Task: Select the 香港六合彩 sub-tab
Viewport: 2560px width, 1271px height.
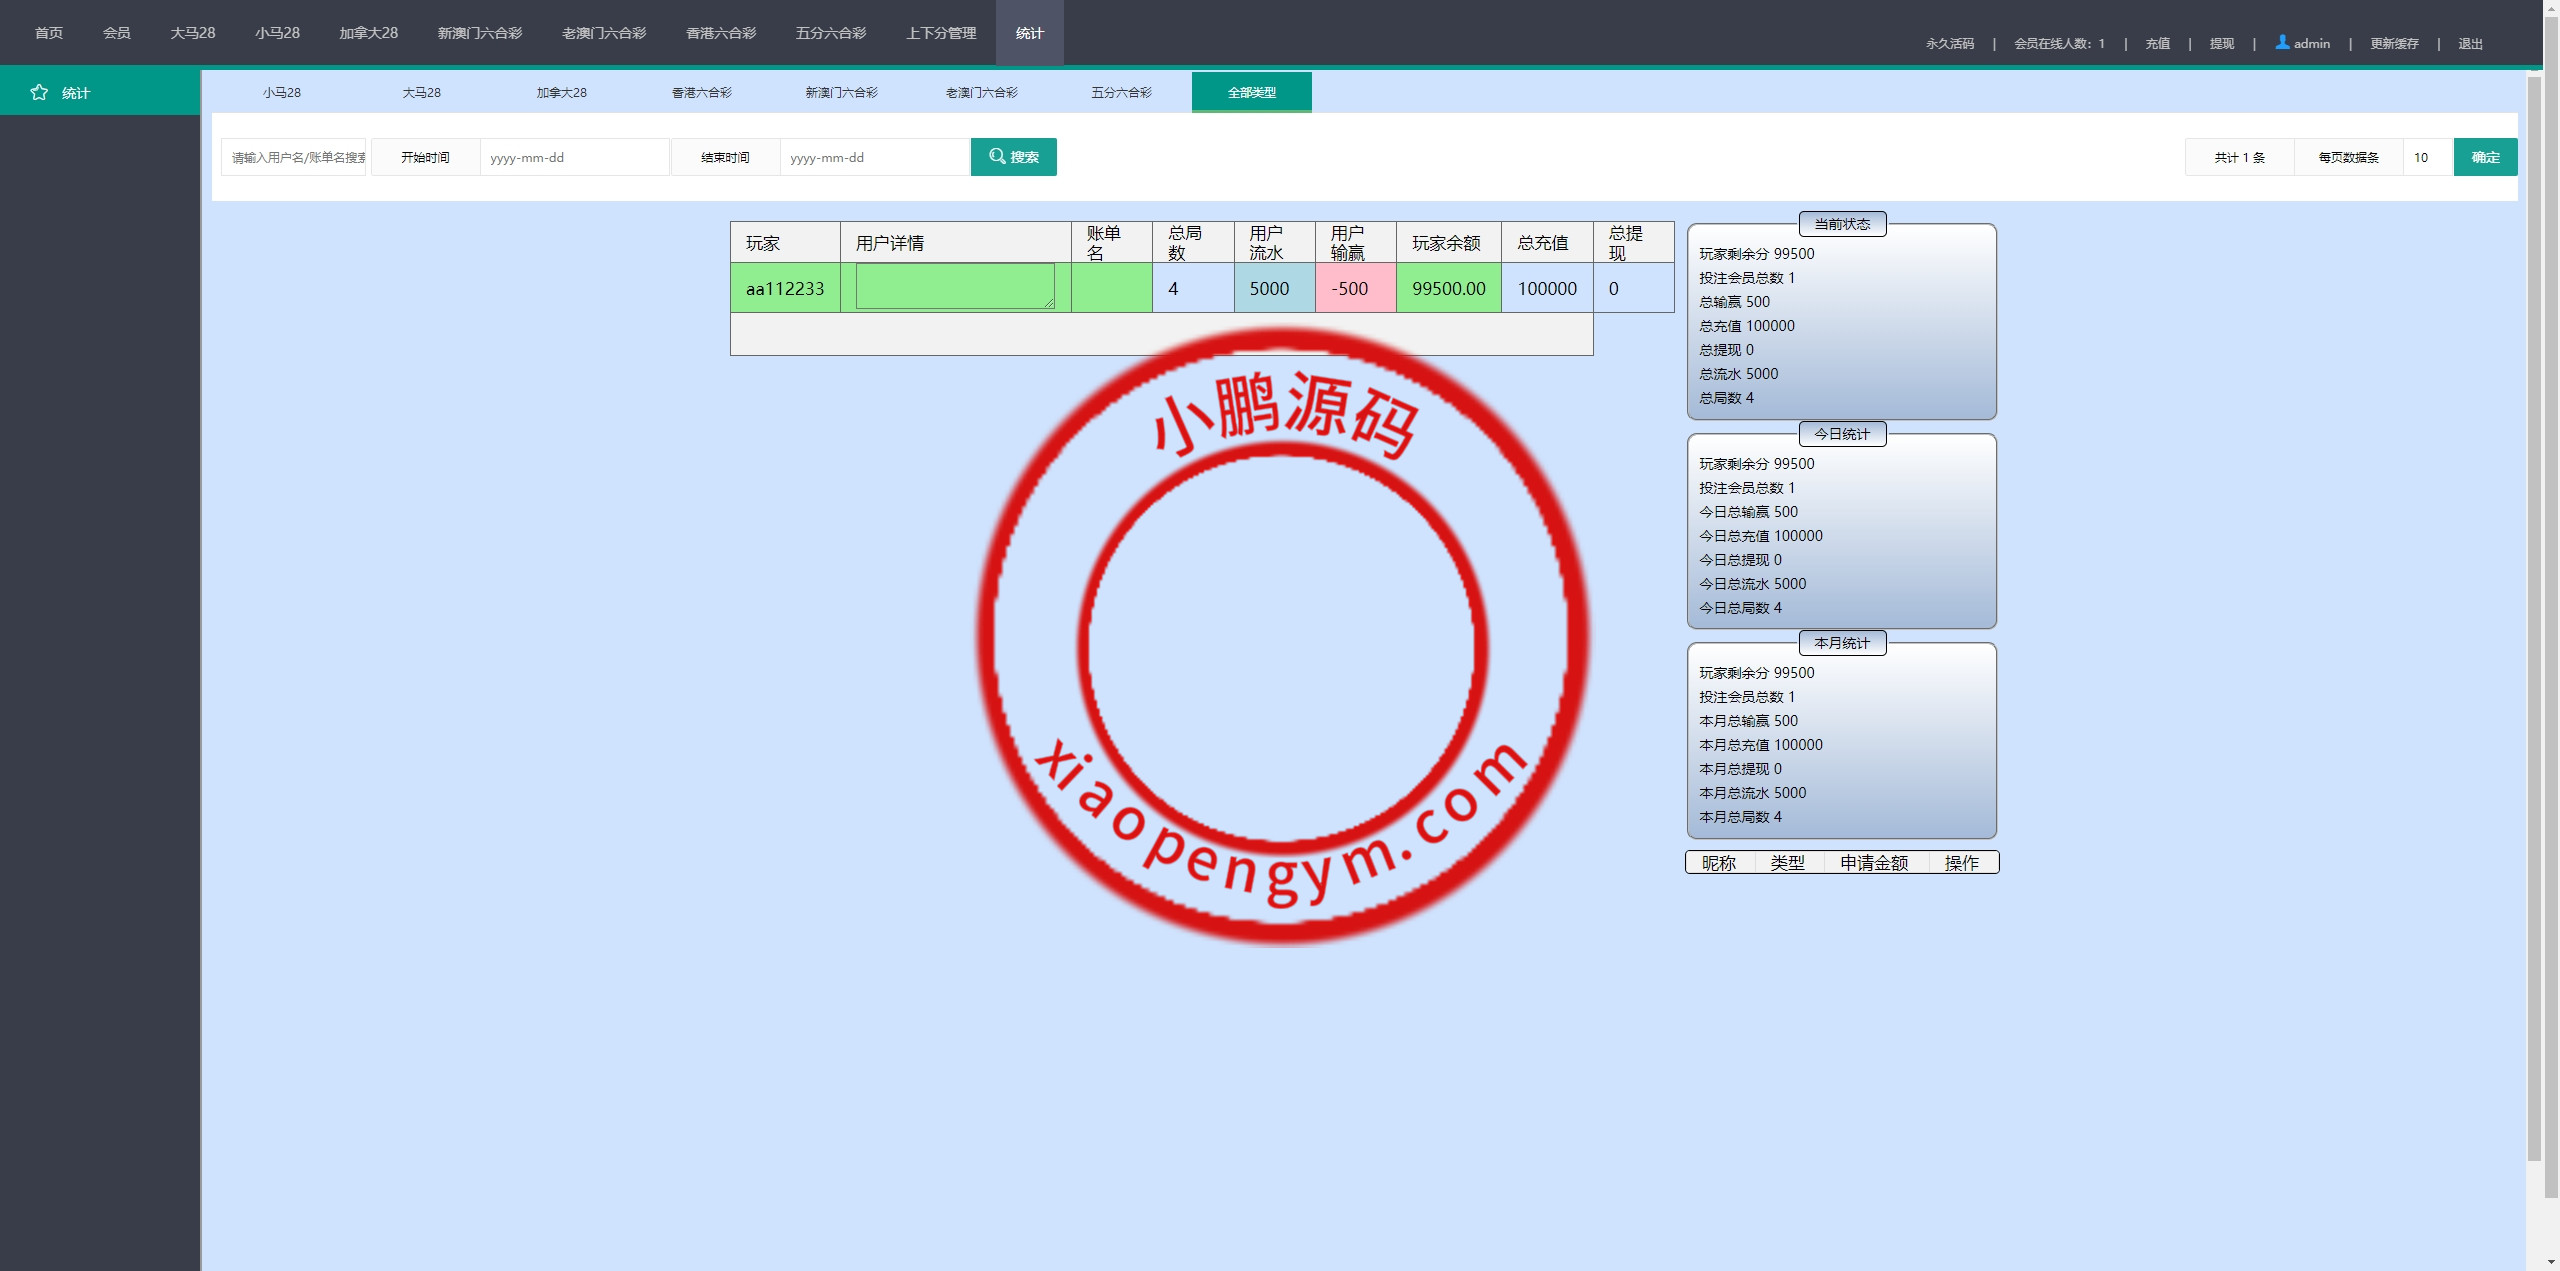Action: pos(701,92)
